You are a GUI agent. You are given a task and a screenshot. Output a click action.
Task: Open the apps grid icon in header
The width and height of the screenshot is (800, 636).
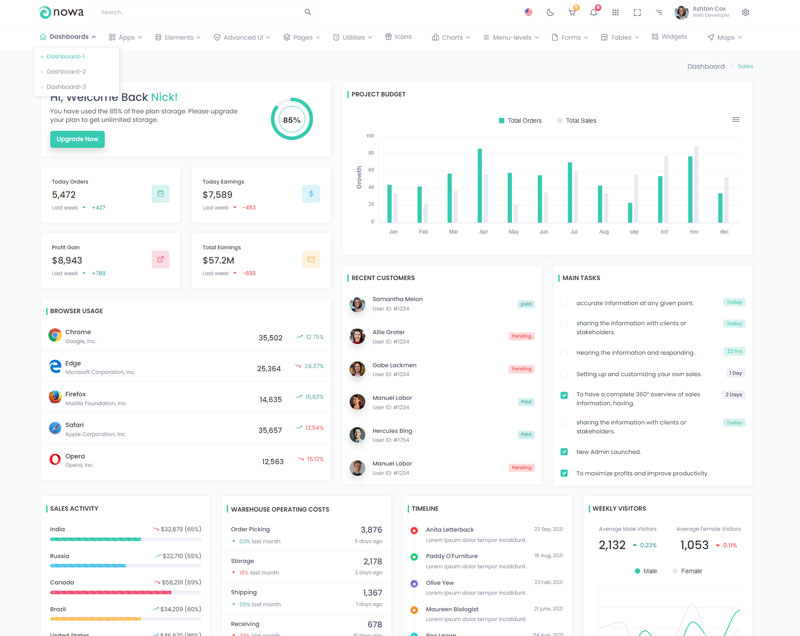tap(615, 12)
